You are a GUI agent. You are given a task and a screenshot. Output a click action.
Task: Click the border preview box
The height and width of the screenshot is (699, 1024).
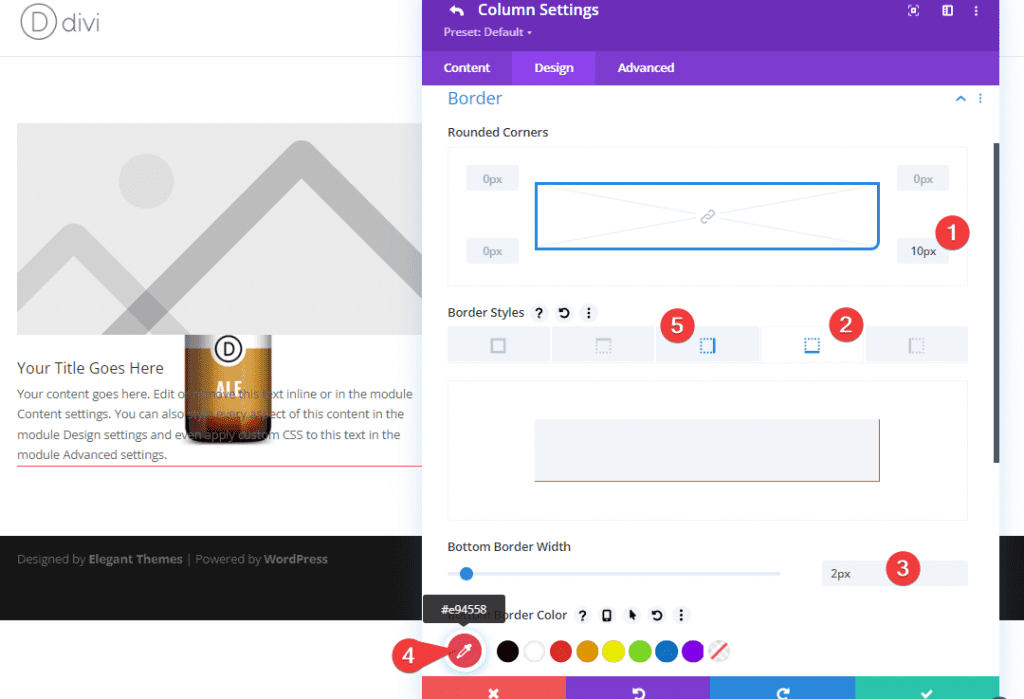(707, 450)
